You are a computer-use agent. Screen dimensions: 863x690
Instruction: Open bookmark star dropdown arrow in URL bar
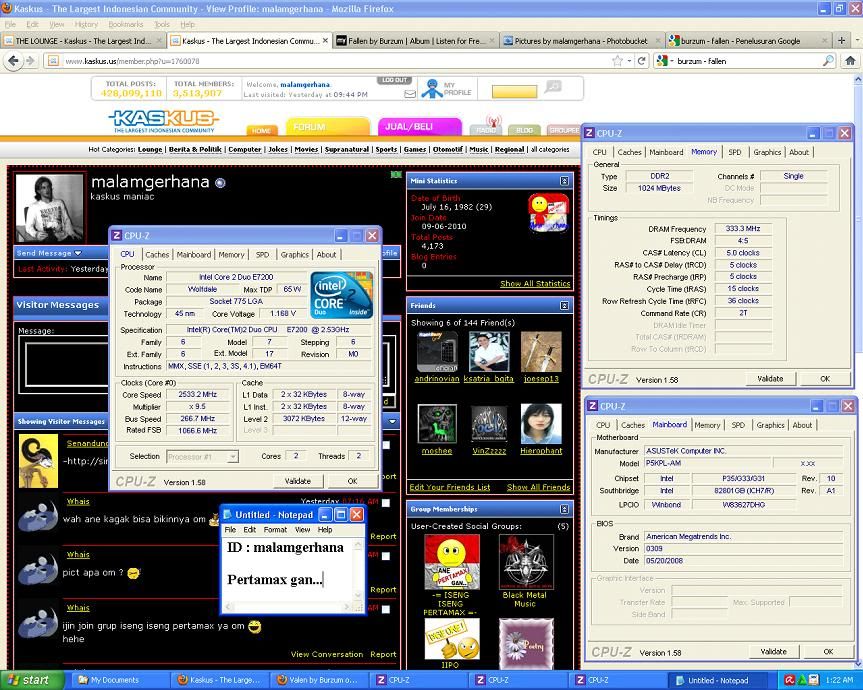click(629, 61)
